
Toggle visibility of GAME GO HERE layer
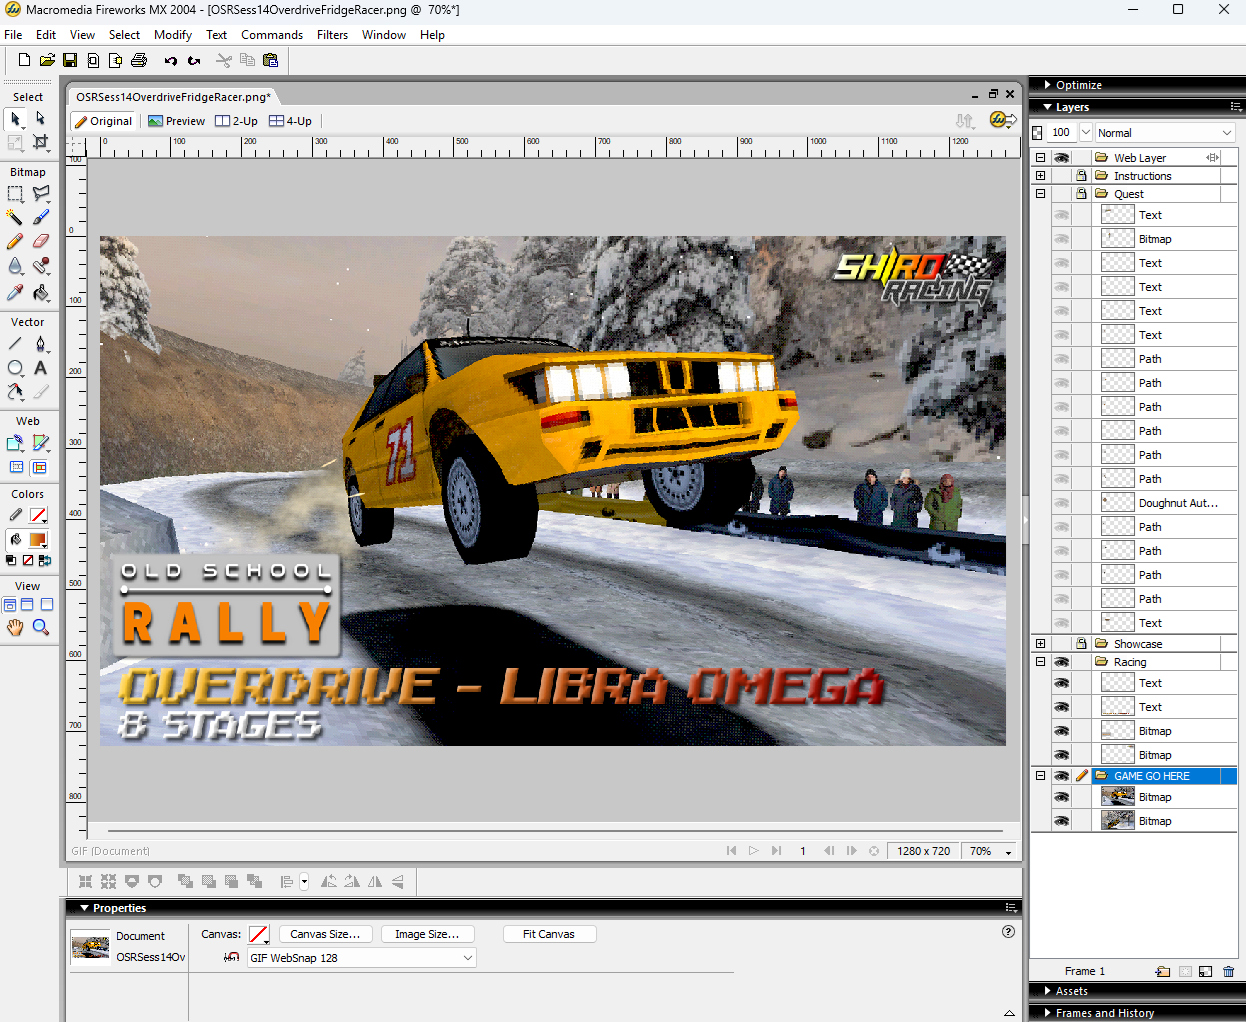[x=1061, y=776]
